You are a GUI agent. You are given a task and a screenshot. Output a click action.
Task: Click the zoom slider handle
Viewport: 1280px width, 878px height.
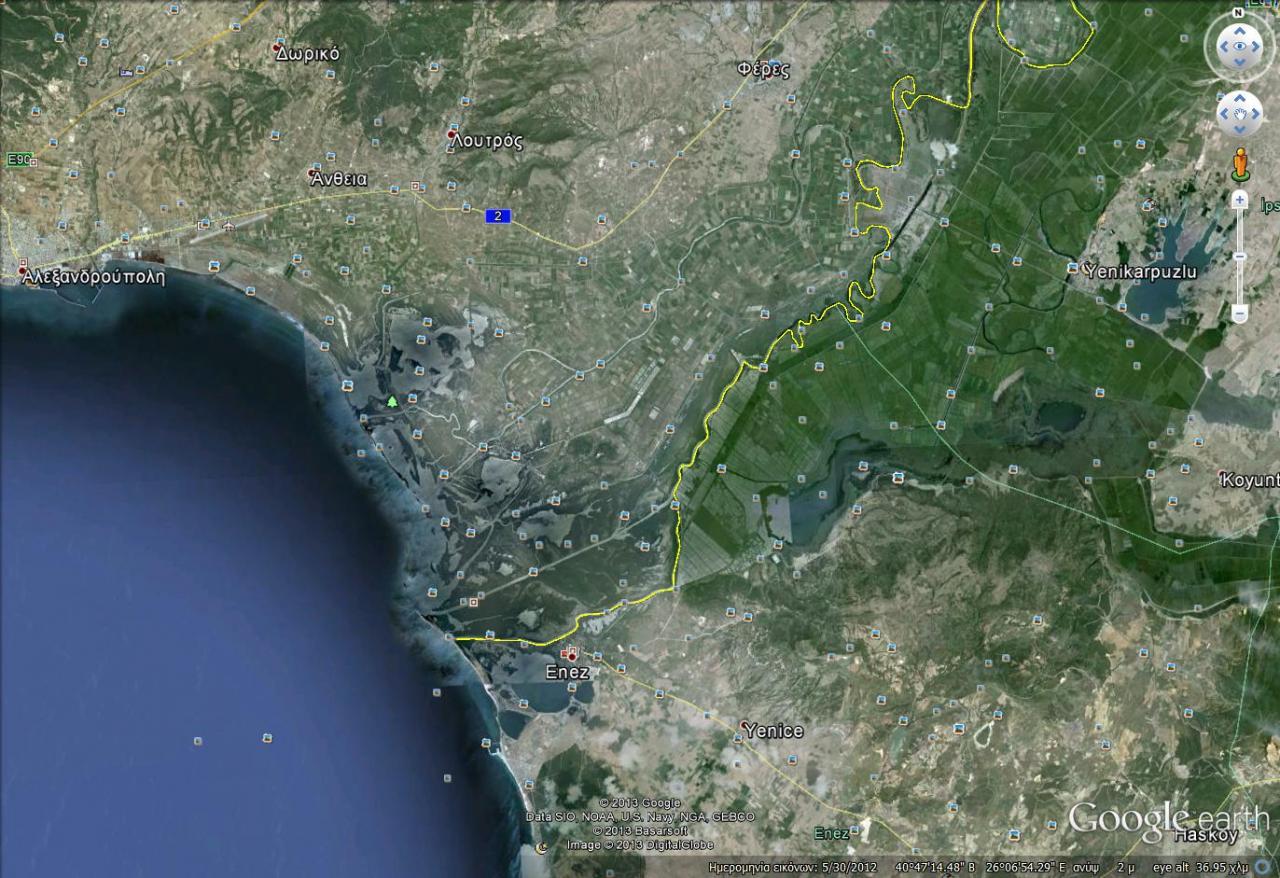click(1240, 257)
